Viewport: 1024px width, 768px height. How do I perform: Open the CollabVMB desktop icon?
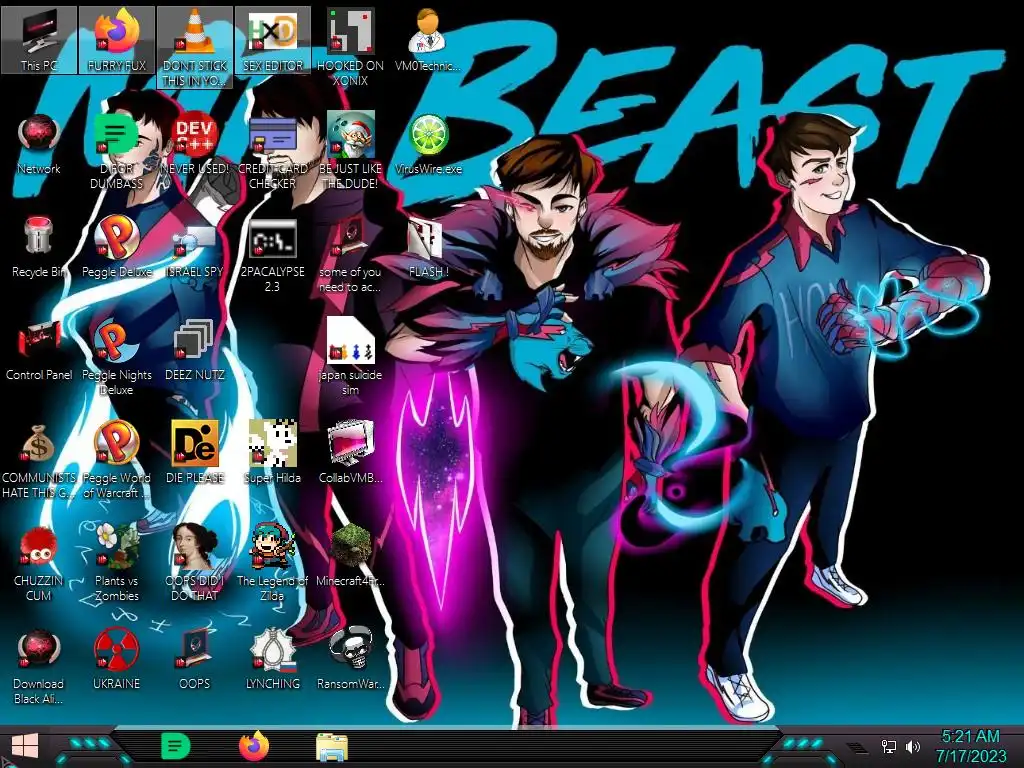[350, 452]
